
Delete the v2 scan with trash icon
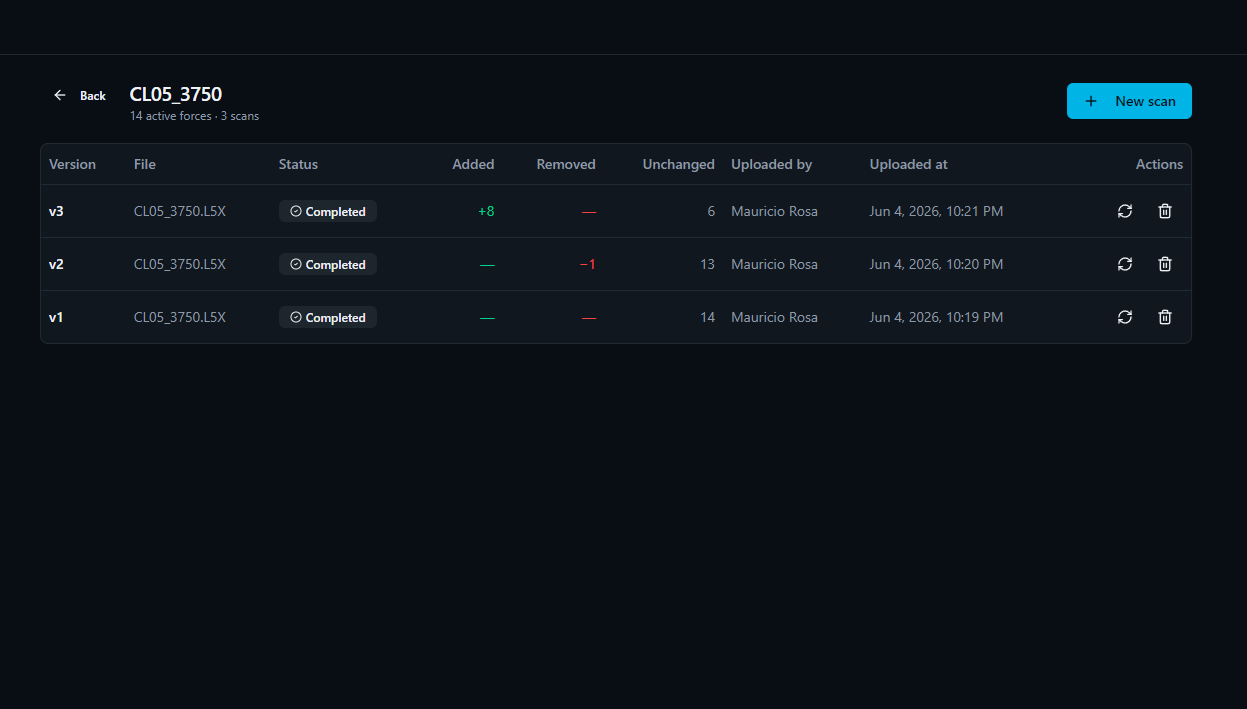point(1165,264)
